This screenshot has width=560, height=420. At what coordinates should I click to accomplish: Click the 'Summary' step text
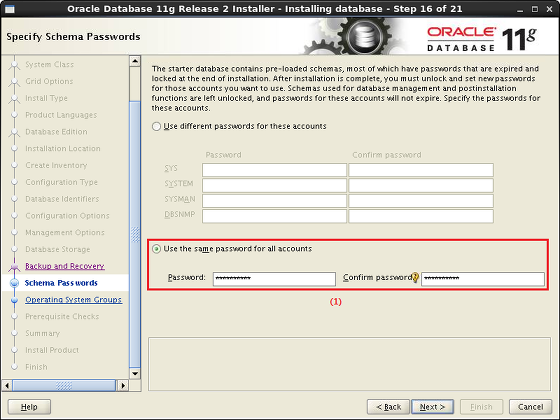click(42, 333)
